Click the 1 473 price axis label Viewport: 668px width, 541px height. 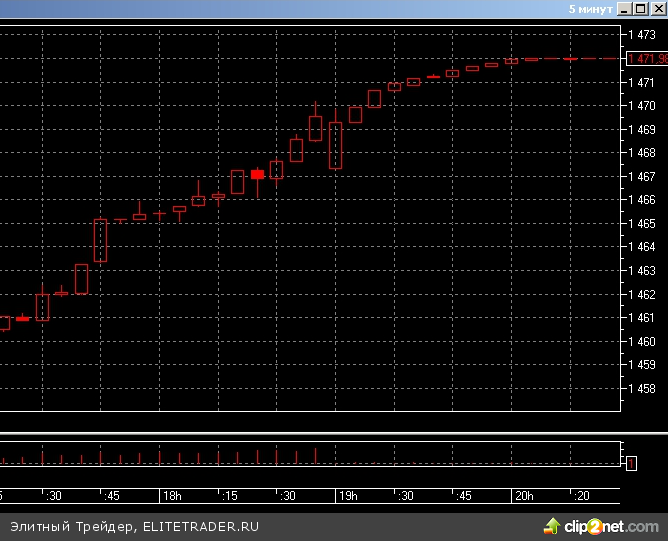641,35
